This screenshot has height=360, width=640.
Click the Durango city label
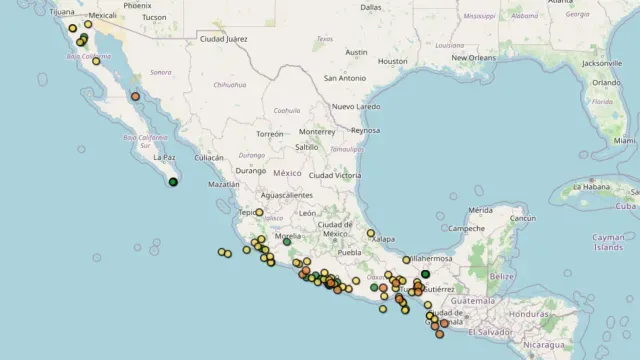tap(251, 171)
